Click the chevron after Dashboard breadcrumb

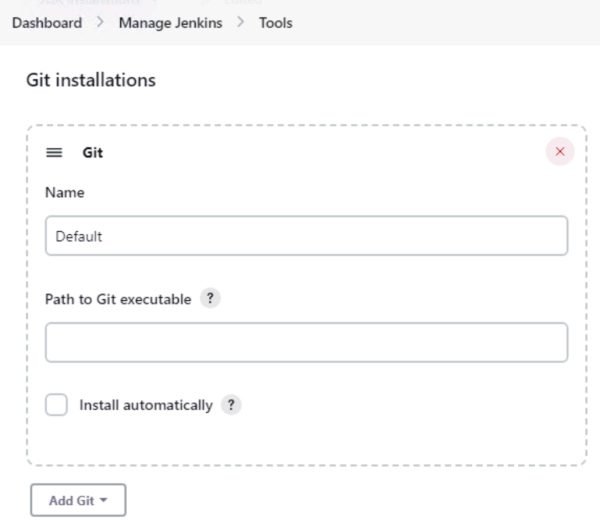click(100, 22)
